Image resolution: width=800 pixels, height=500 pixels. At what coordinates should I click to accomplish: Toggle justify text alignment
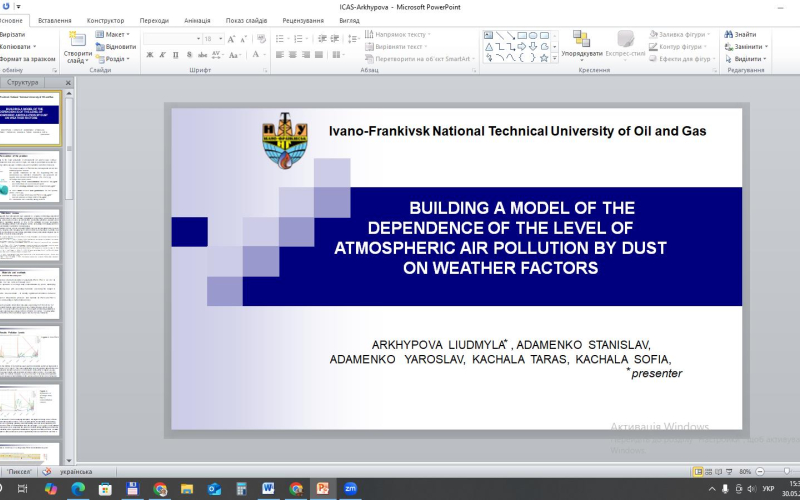point(318,55)
